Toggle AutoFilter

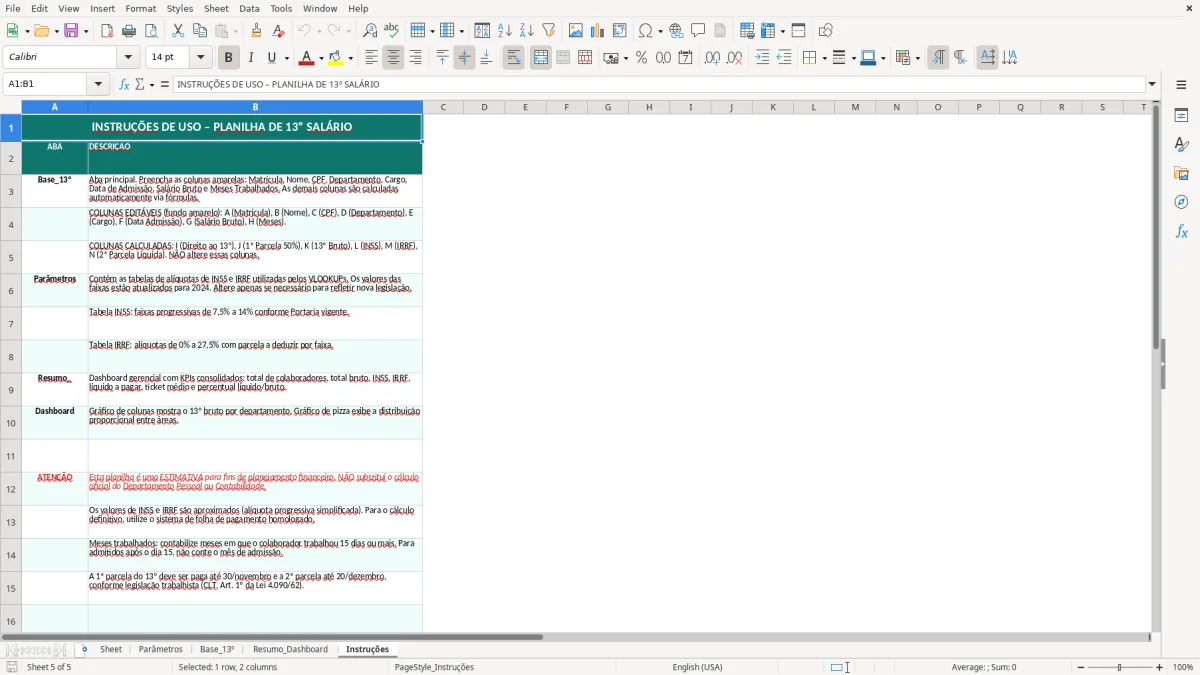pos(549,31)
